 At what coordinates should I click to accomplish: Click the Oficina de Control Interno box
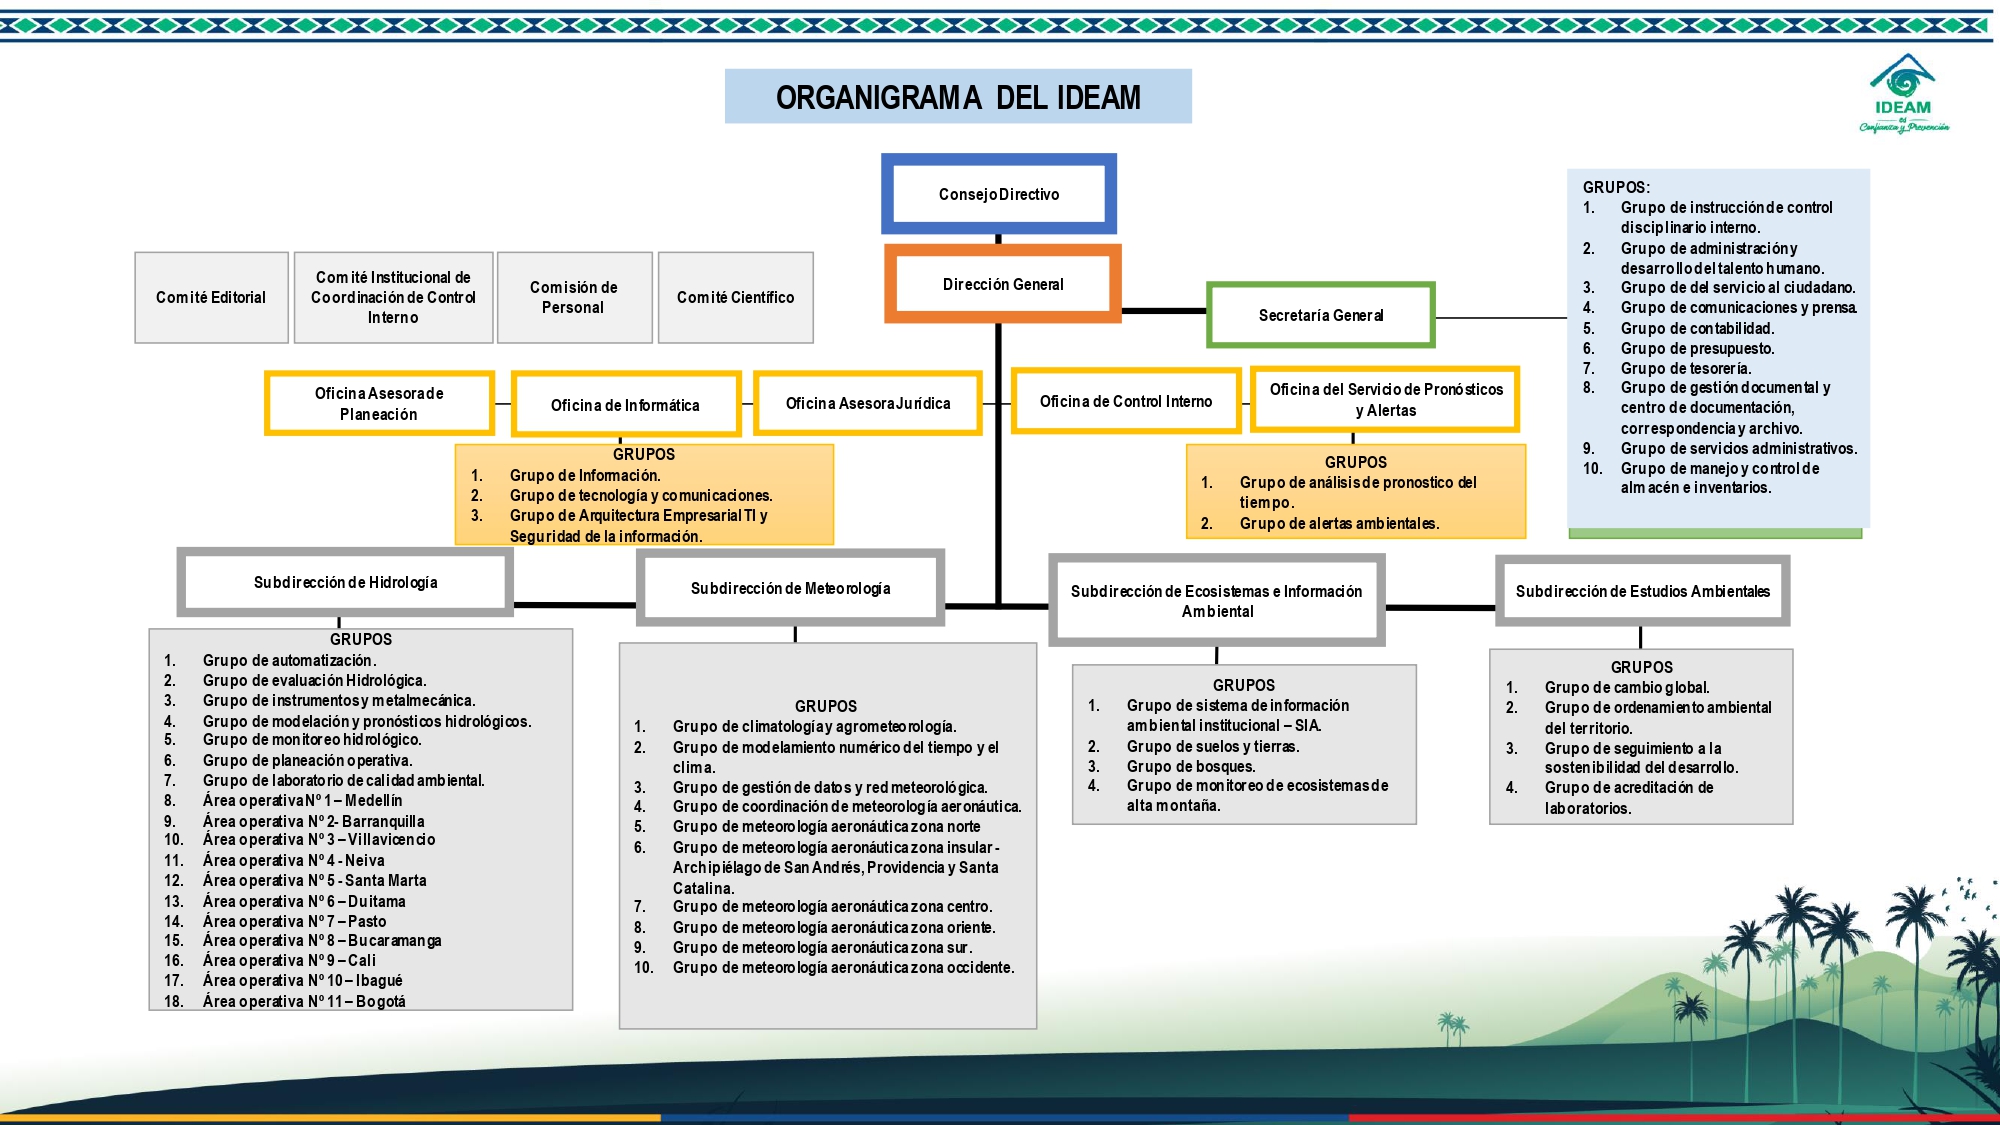point(1126,401)
